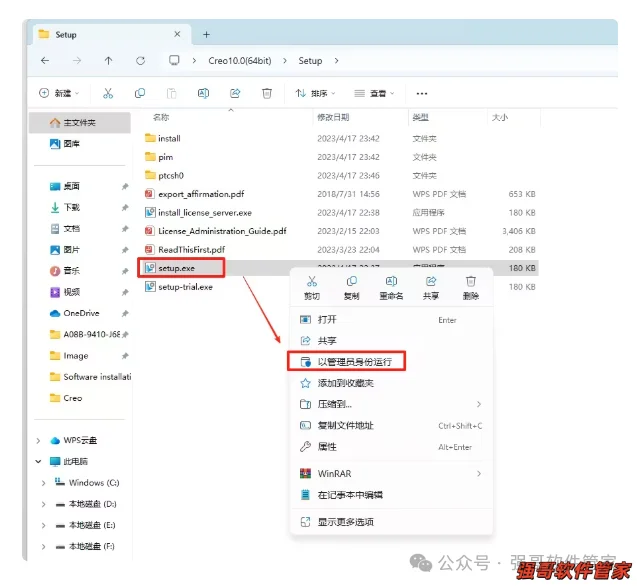Viewport: 637px width, 588px height.
Task: Sort by 修改日期 column header
Action: (333, 117)
